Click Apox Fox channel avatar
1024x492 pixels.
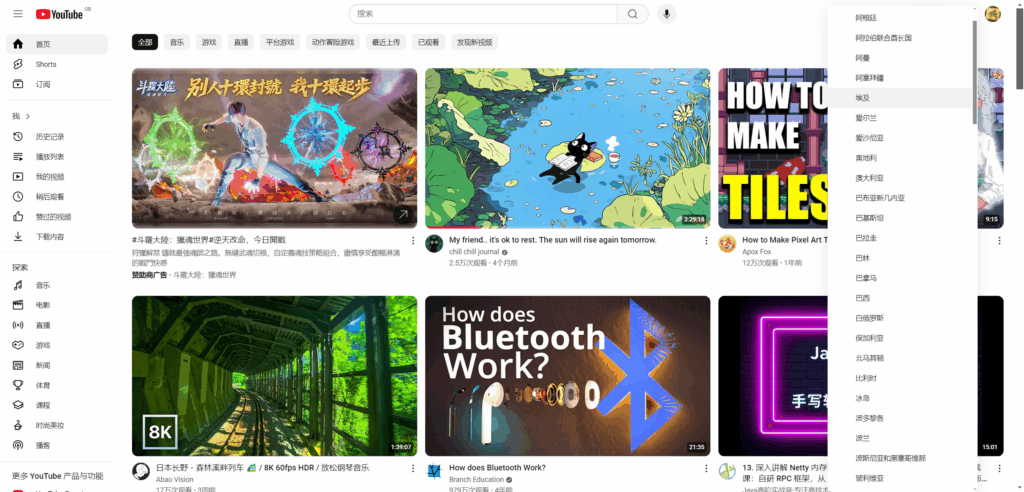(x=727, y=244)
